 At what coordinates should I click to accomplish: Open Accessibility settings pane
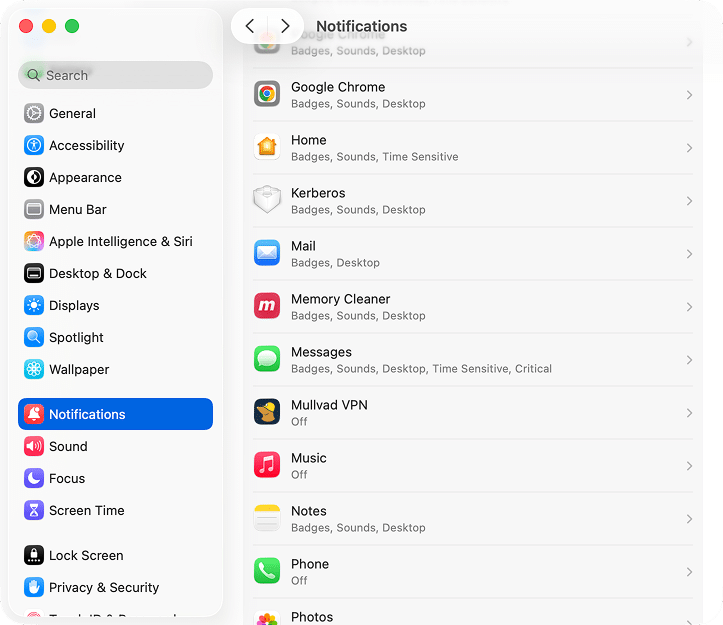click(x=115, y=145)
